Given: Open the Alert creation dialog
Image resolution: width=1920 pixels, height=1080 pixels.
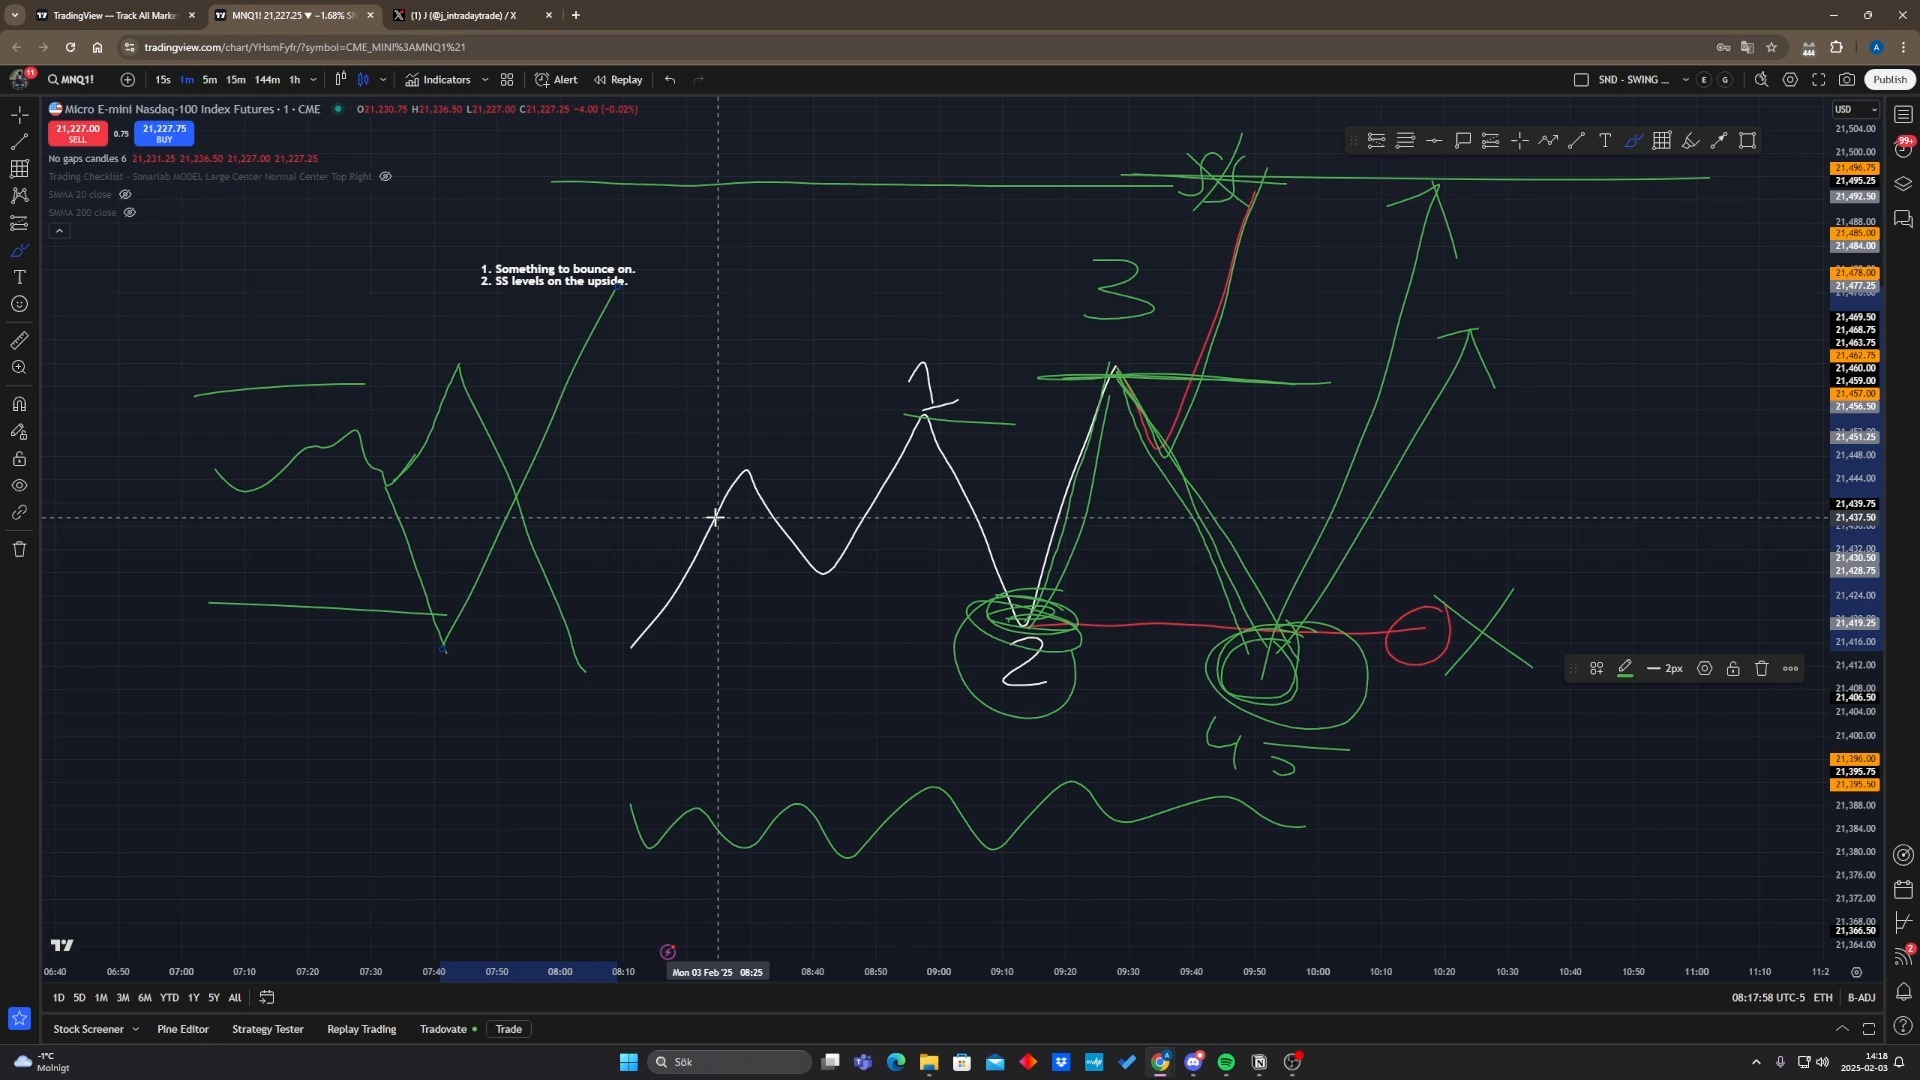Looking at the screenshot, I should pyautogui.click(x=556, y=80).
